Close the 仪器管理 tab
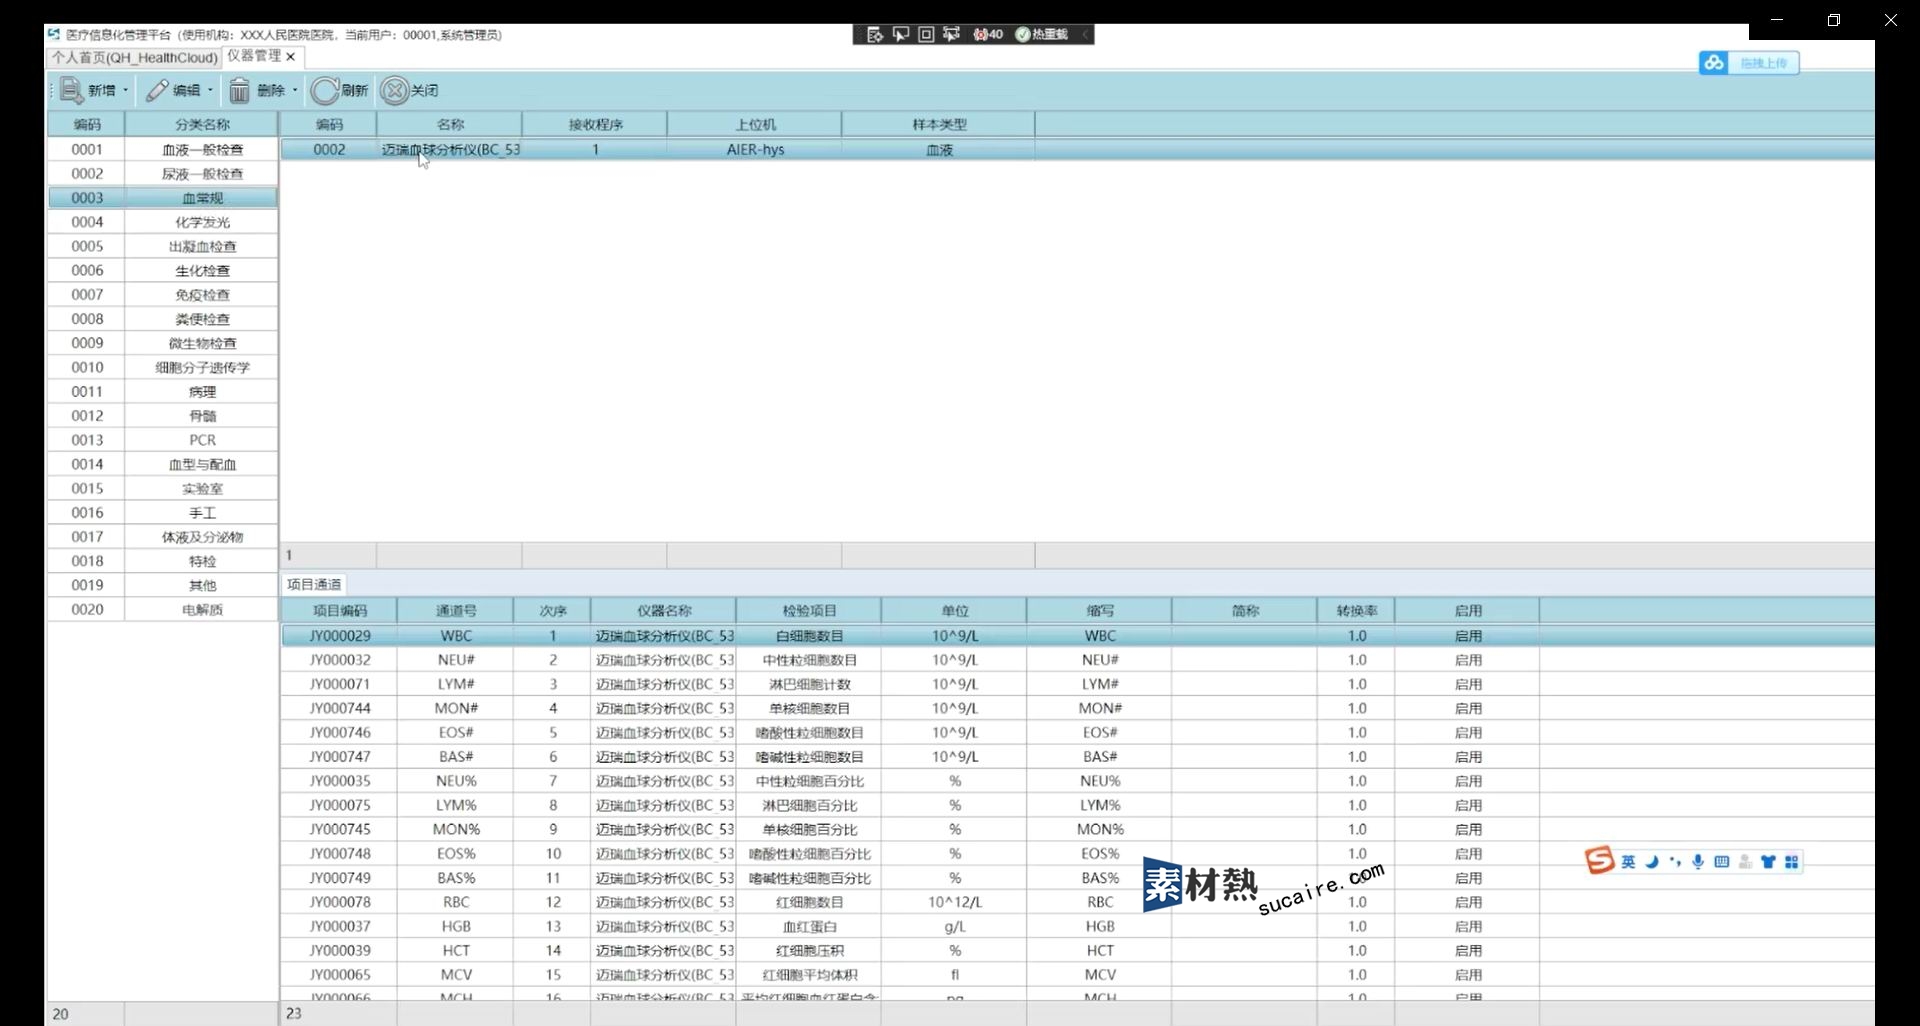The width and height of the screenshot is (1920, 1026). 291,57
